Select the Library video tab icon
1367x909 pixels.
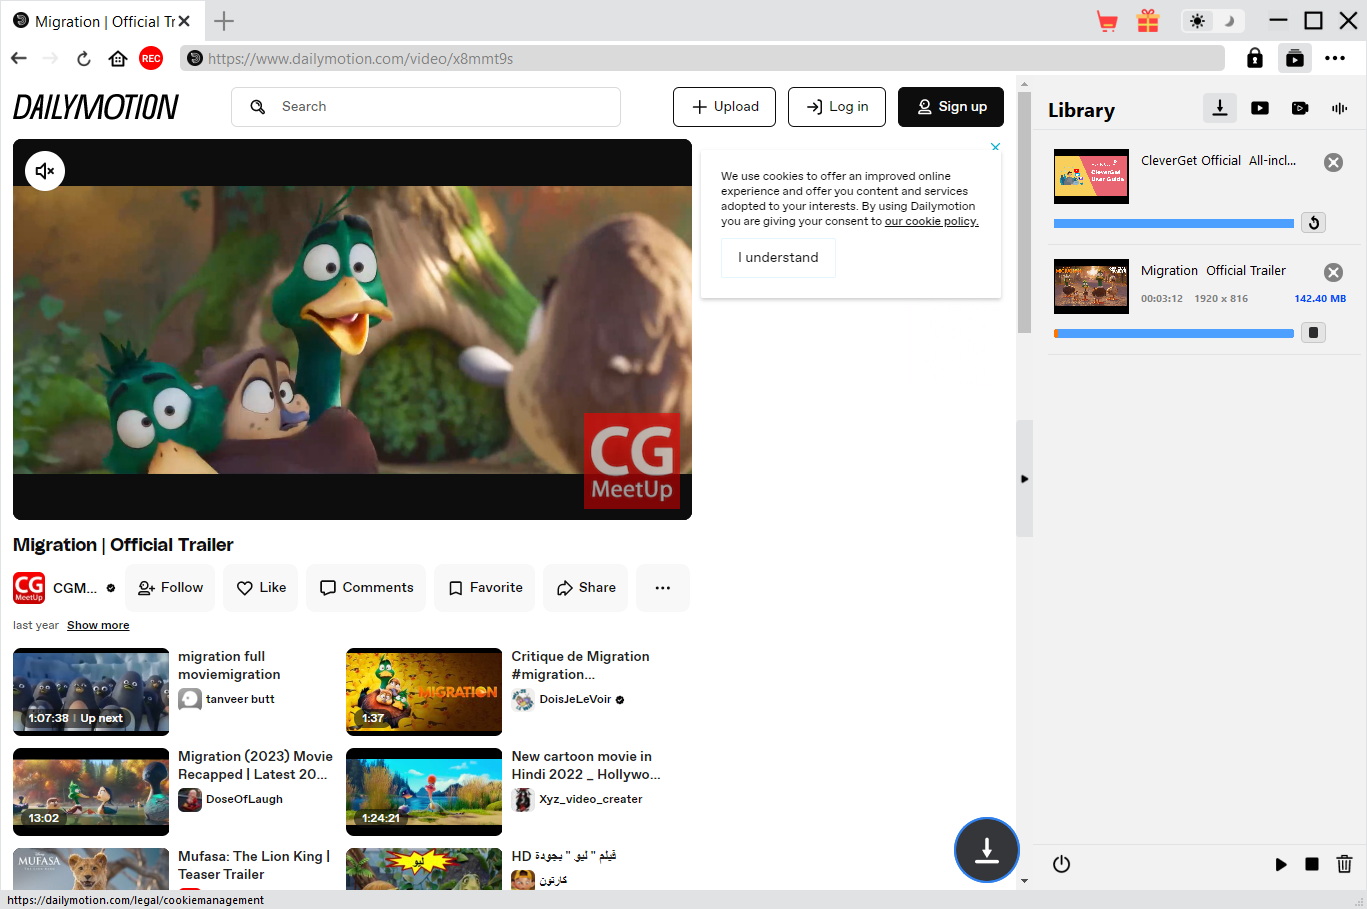1260,108
